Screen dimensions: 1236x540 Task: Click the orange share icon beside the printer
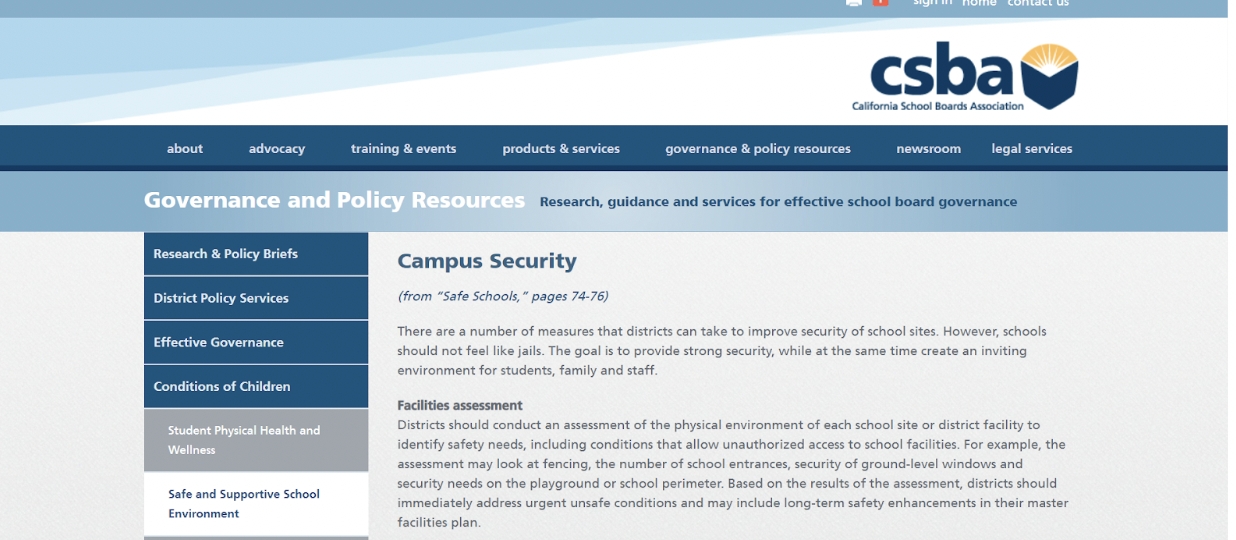[880, 3]
